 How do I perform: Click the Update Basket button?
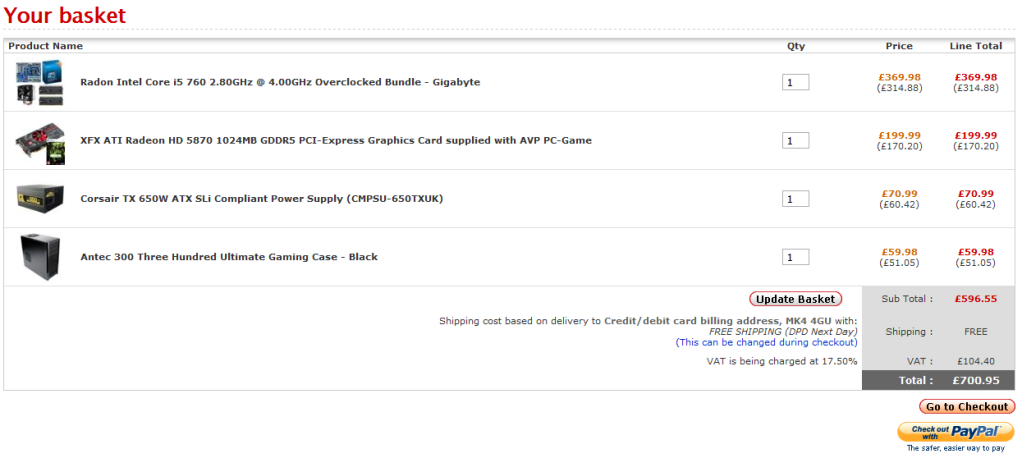click(795, 299)
